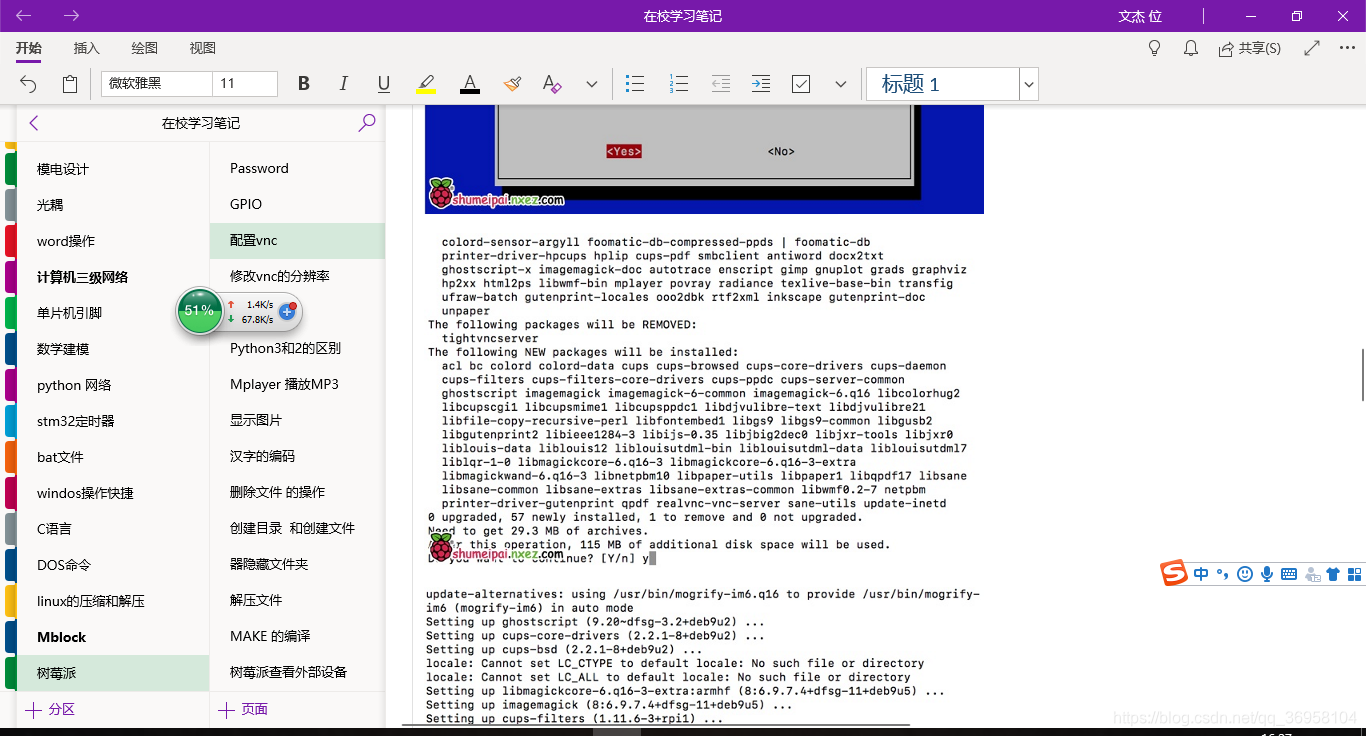Click the account name 文杰 位
The image size is (1366, 736).
[1140, 16]
